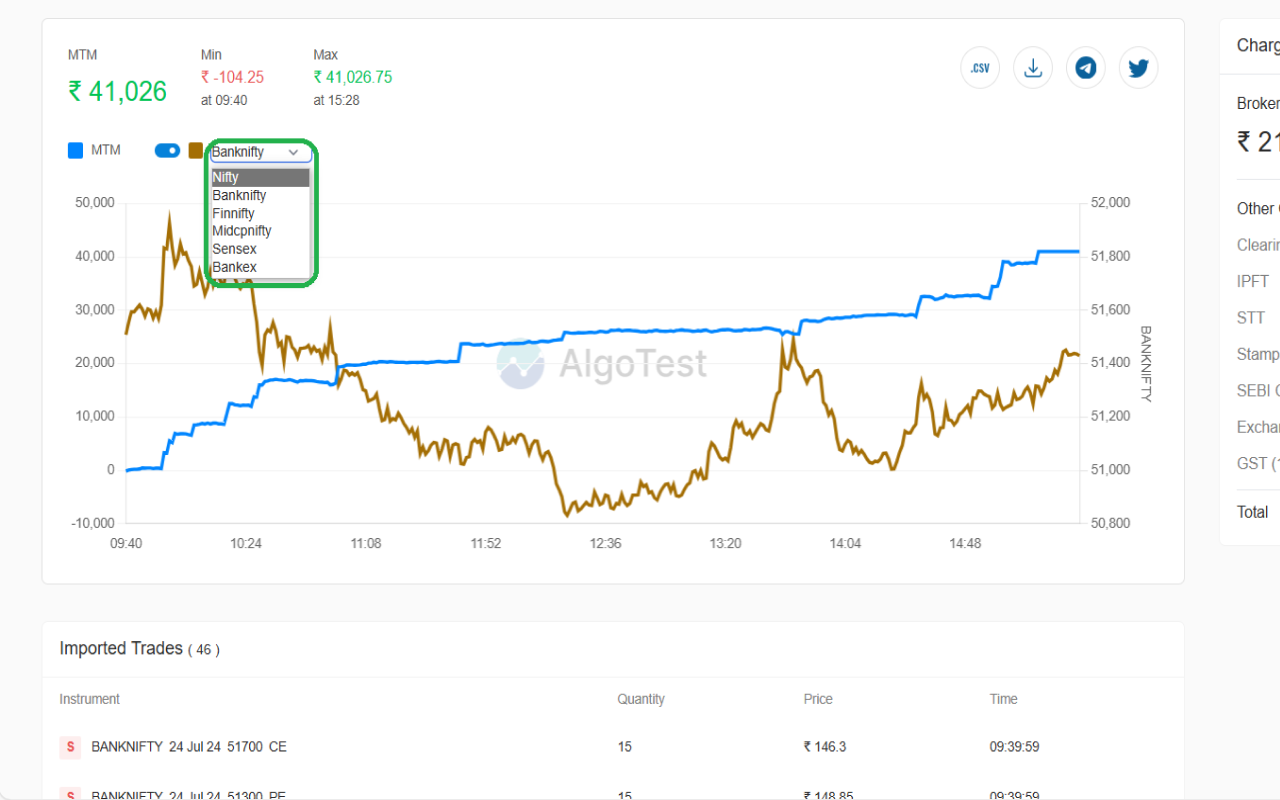Click the BANKNIFTY vertical axis label
Viewport: 1280px width, 800px height.
[x=1146, y=364]
